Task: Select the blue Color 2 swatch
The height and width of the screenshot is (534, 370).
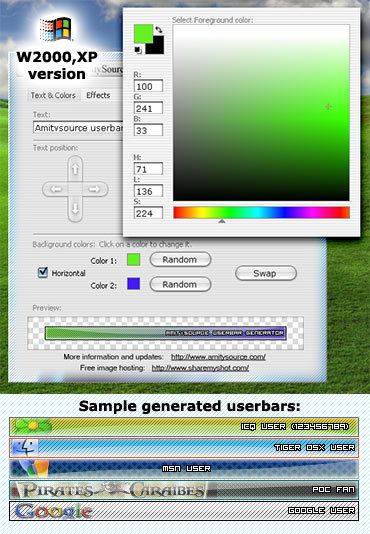Action: pos(134,283)
